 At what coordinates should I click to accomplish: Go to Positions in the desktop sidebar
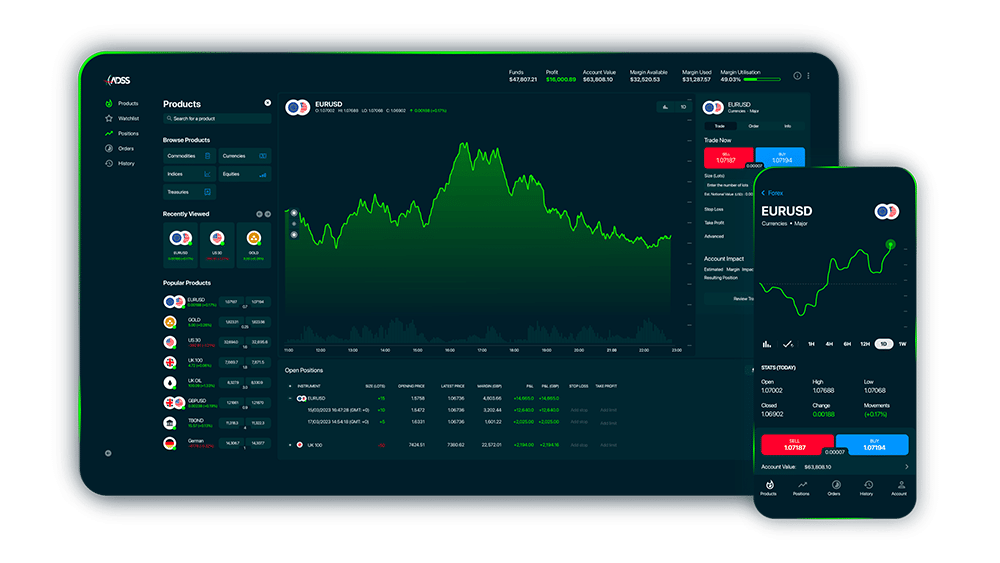pos(127,133)
